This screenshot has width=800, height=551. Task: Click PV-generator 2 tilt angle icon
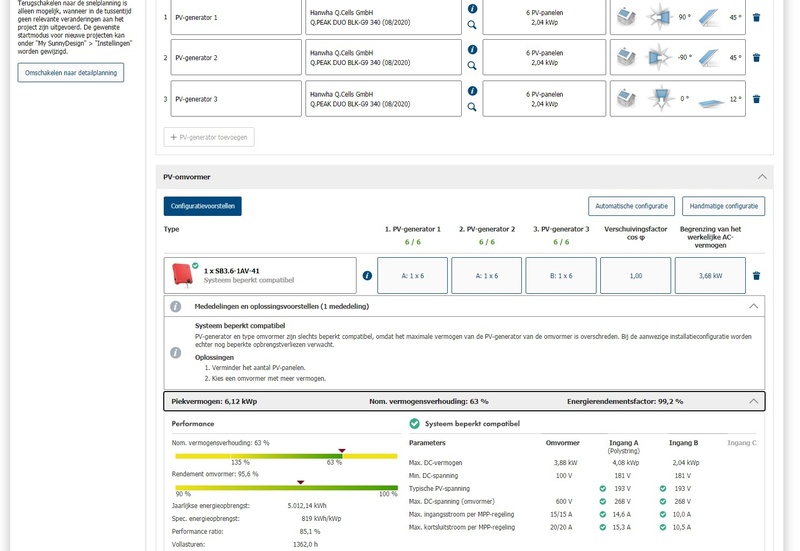tap(708, 58)
